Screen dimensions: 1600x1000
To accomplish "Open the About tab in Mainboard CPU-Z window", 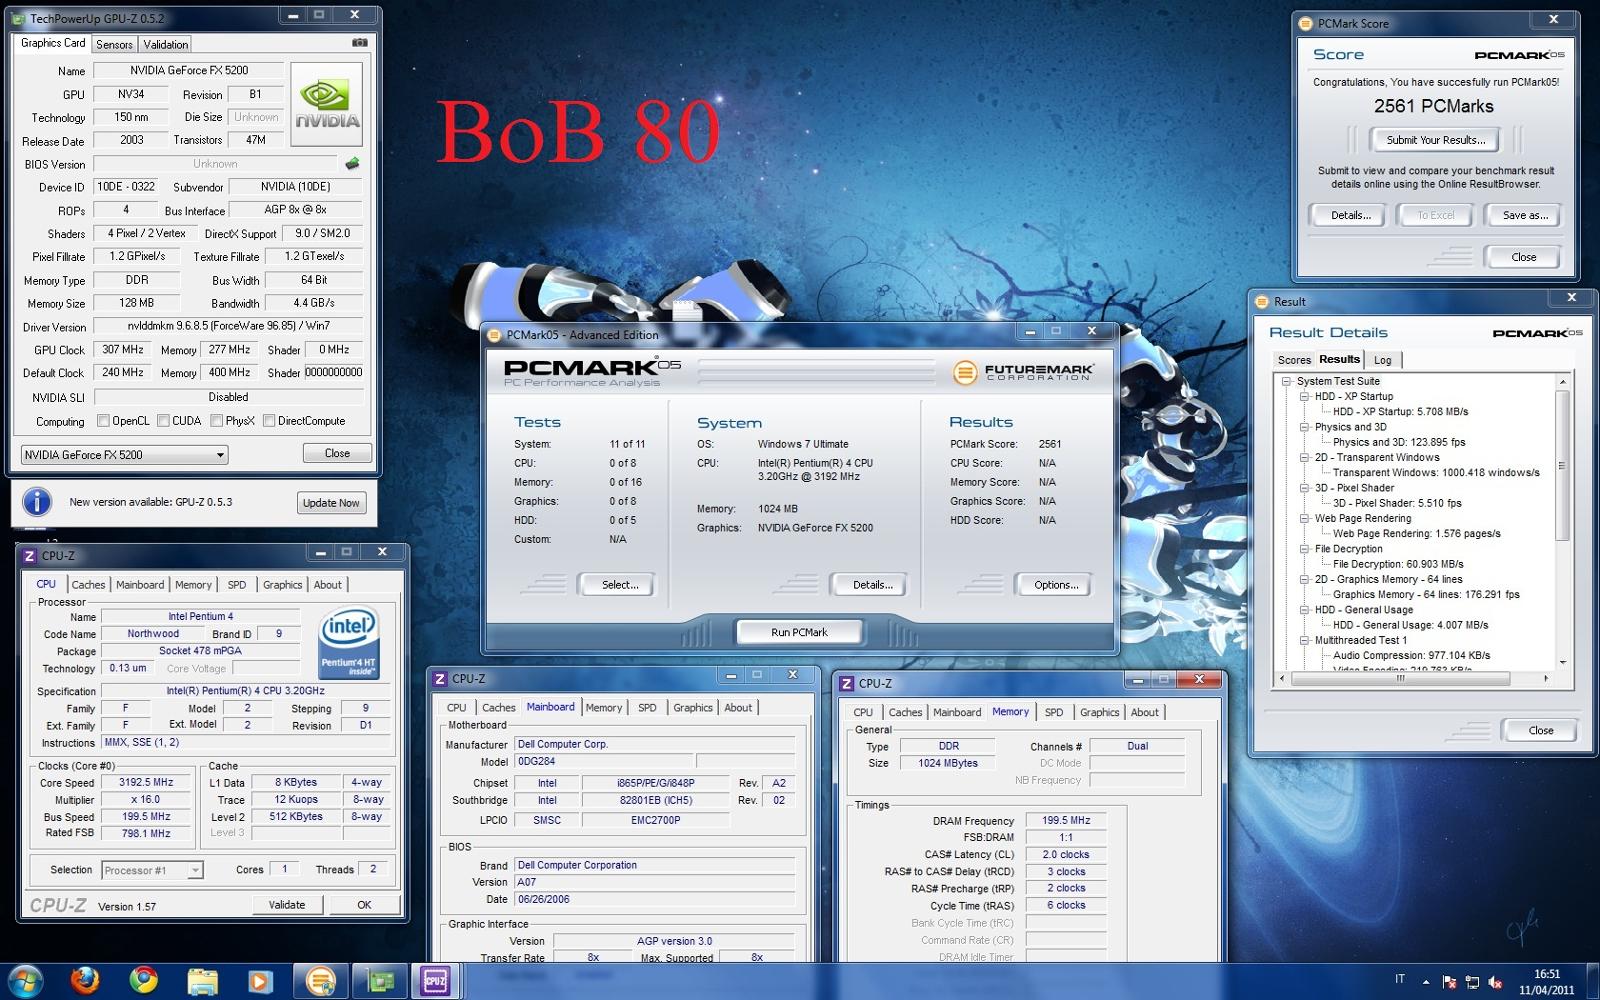I will click(x=738, y=707).
